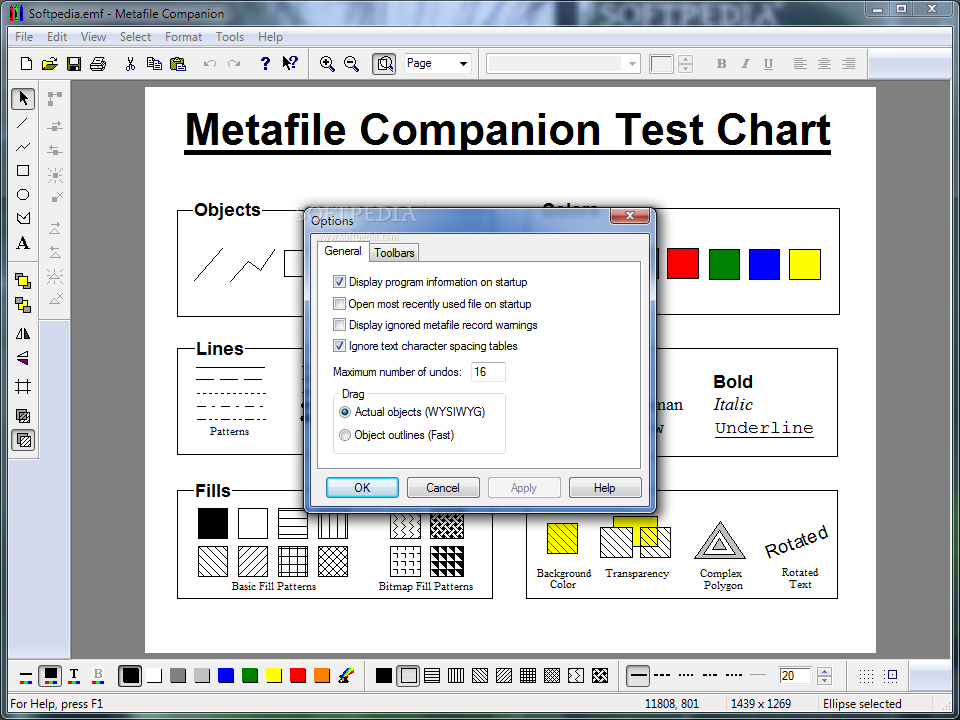Select the Polygon tool
This screenshot has height=720, width=960.
(x=23, y=218)
